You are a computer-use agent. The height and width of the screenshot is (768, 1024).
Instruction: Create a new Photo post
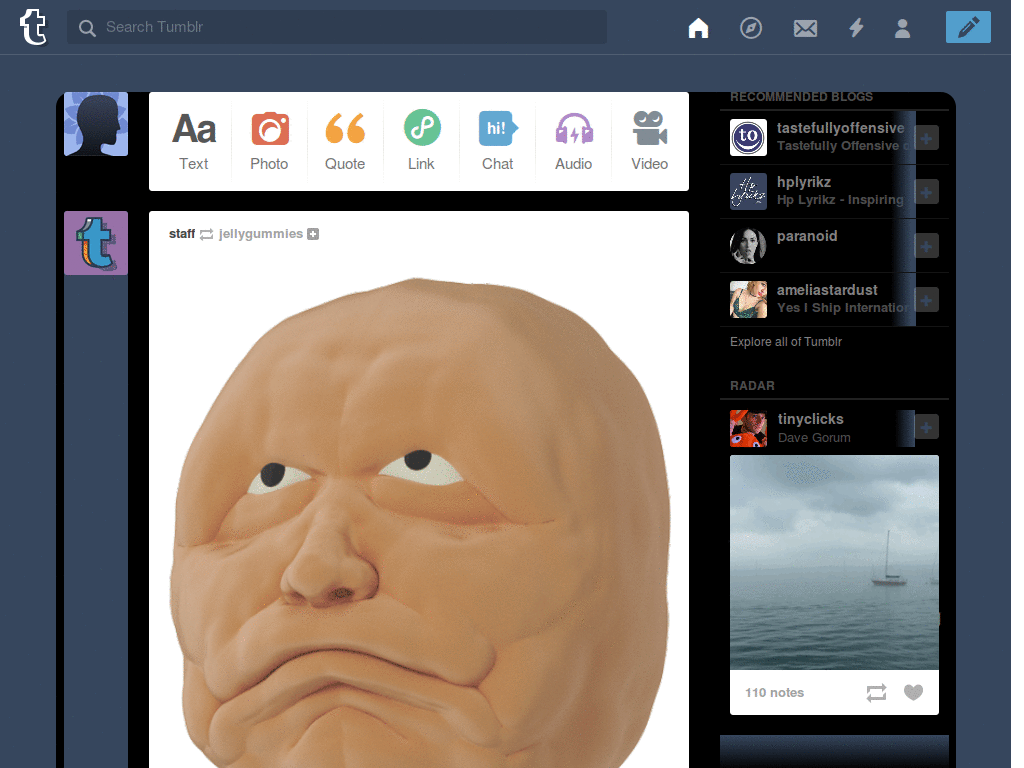point(270,141)
